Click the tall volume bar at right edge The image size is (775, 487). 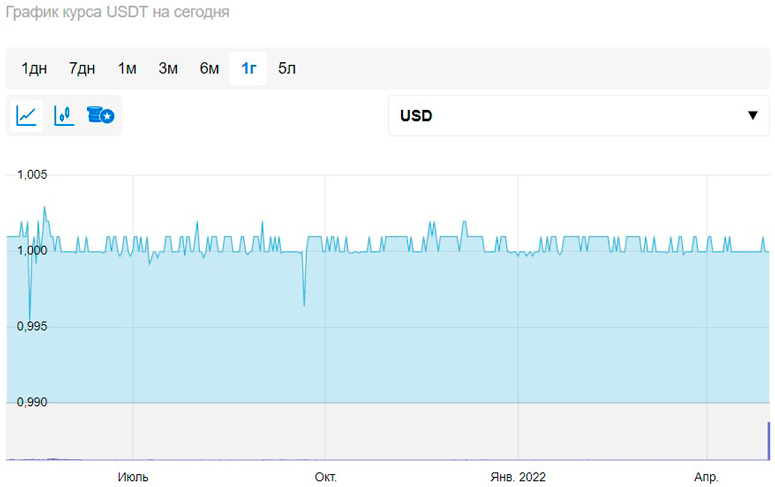click(x=768, y=441)
